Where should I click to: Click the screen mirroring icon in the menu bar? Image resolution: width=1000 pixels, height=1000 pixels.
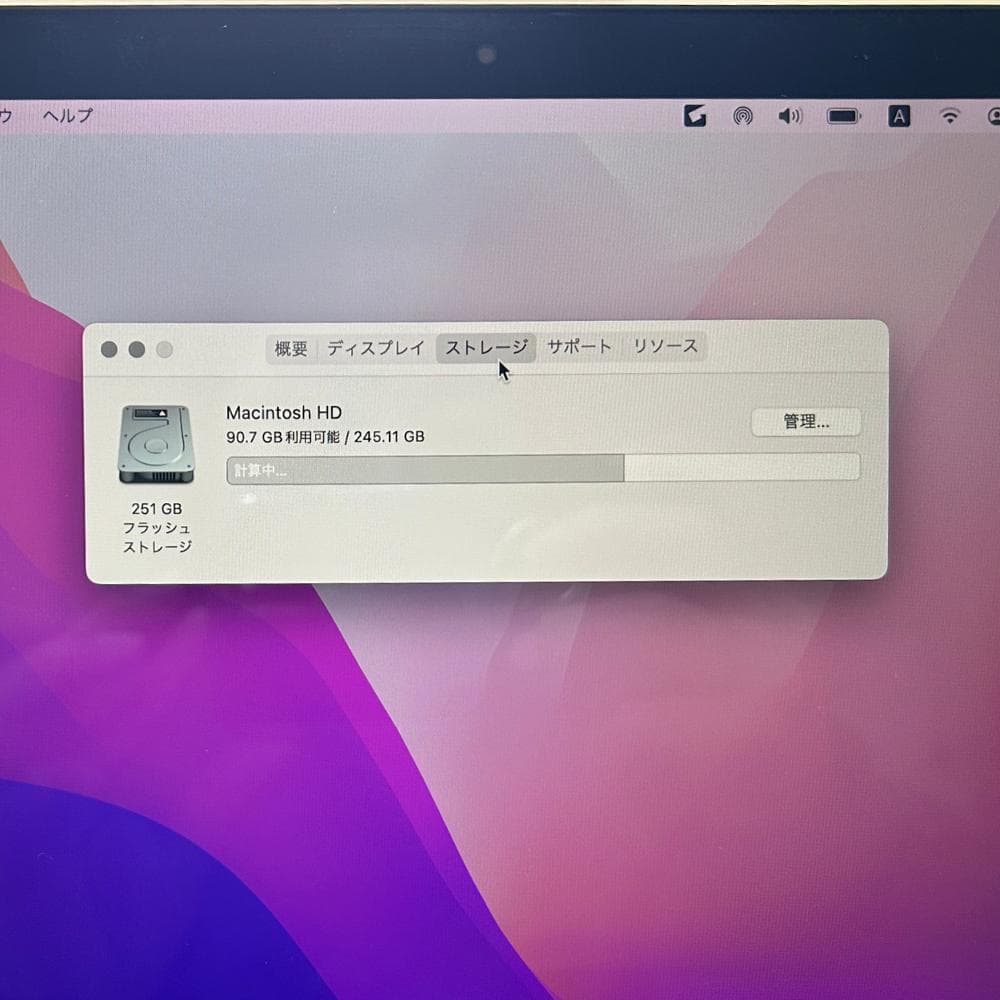coord(695,115)
